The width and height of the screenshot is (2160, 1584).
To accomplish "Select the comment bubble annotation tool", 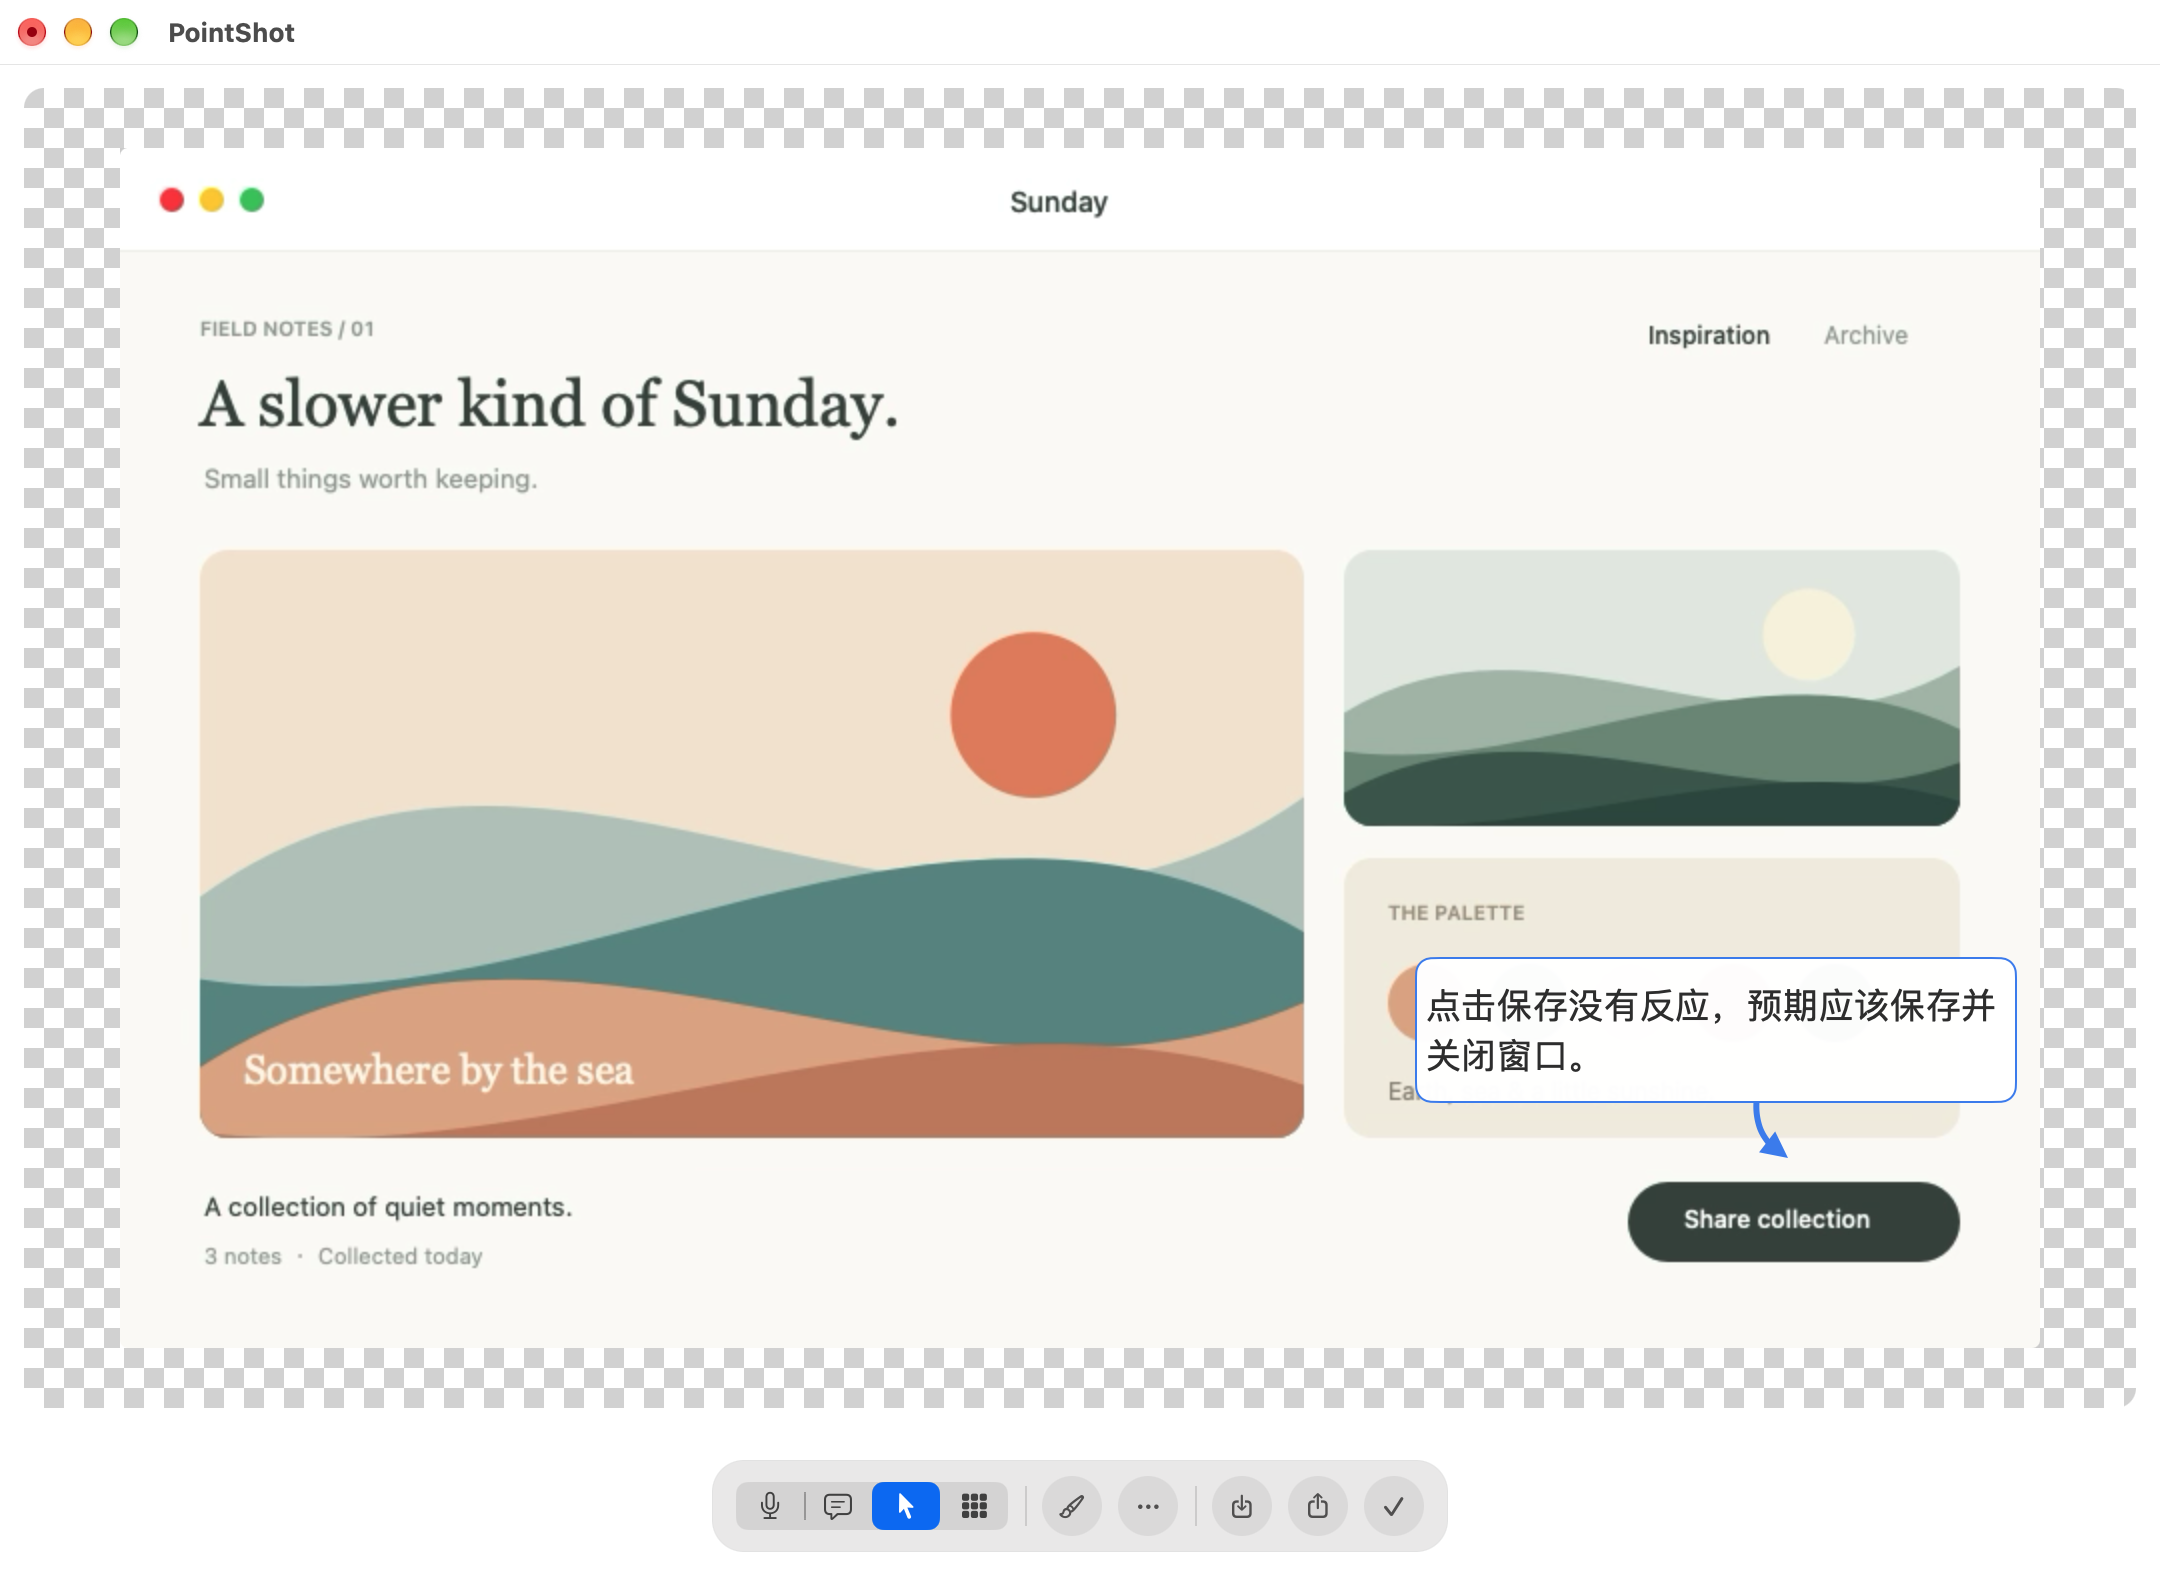I will tap(838, 1506).
